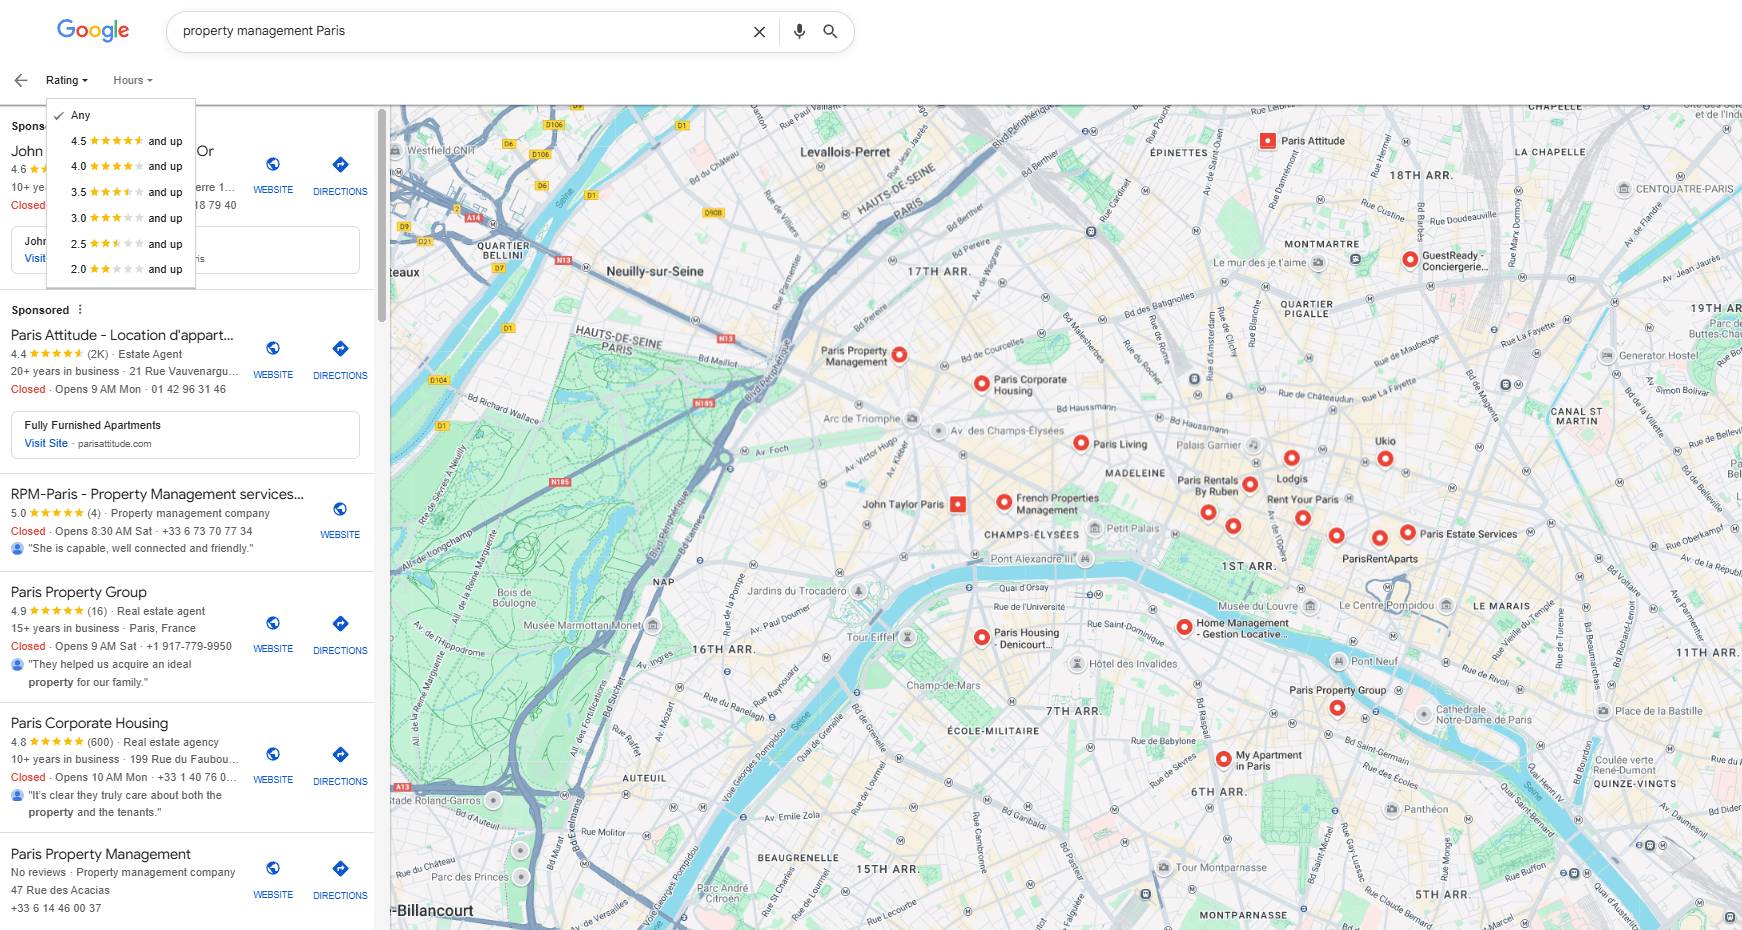Select Paris Property Management map pin
The width and height of the screenshot is (1742, 930).
pos(899,354)
